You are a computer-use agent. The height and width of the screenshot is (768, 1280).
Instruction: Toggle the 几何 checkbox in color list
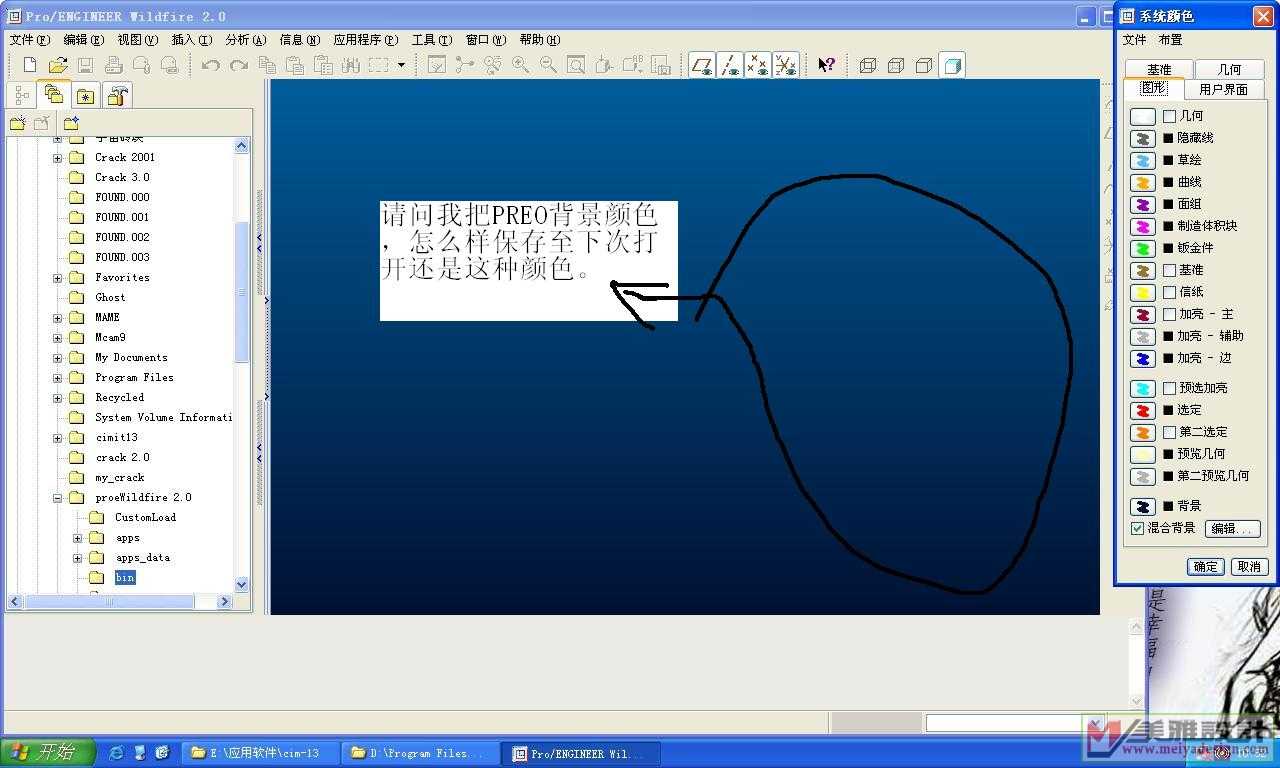click(1169, 116)
